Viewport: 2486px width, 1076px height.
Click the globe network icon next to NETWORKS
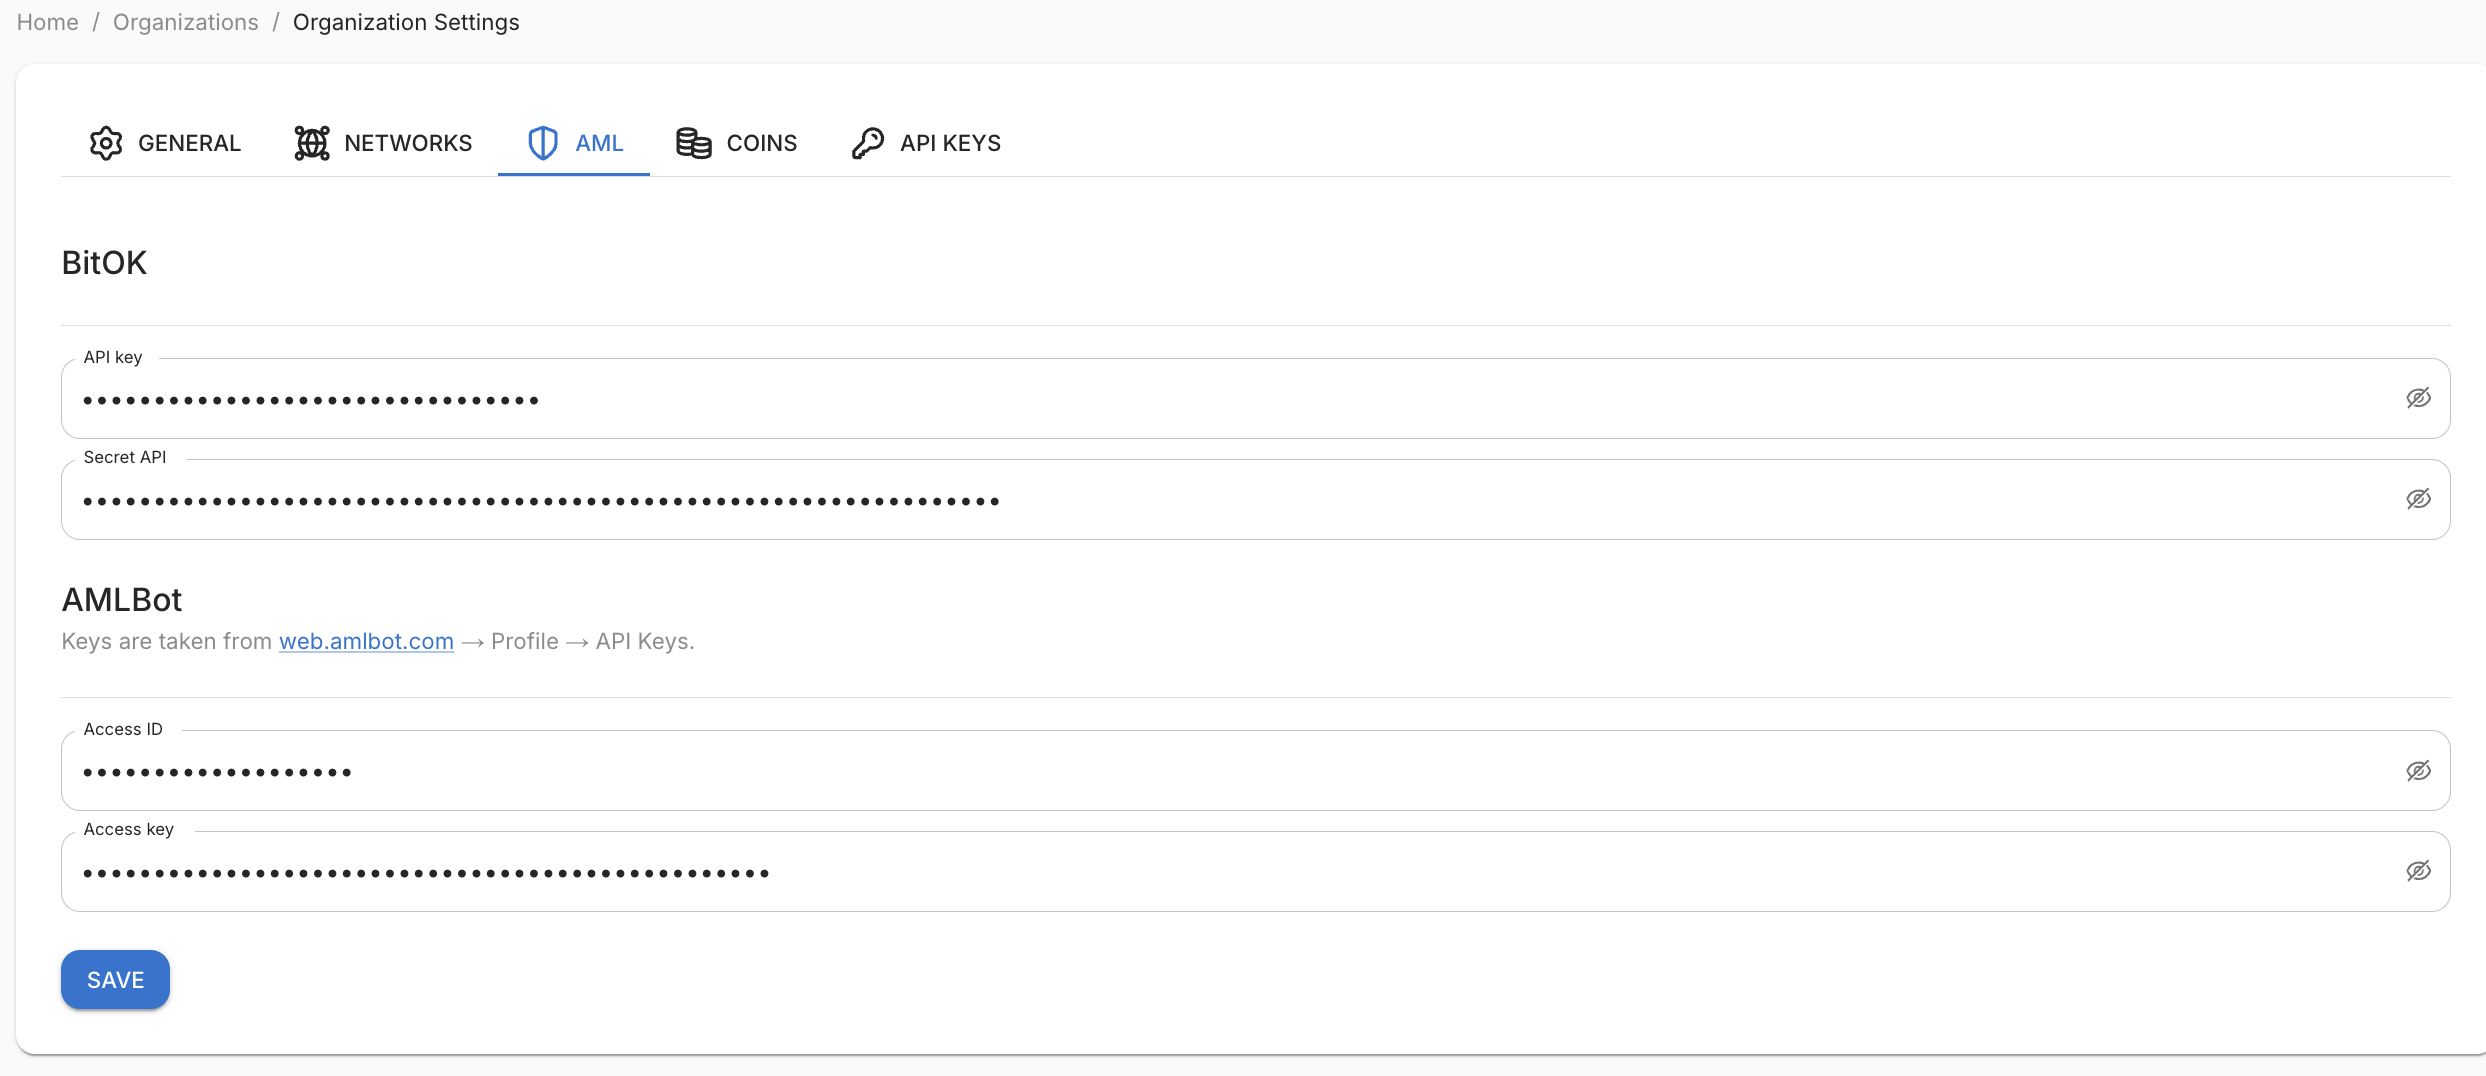pyautogui.click(x=312, y=143)
